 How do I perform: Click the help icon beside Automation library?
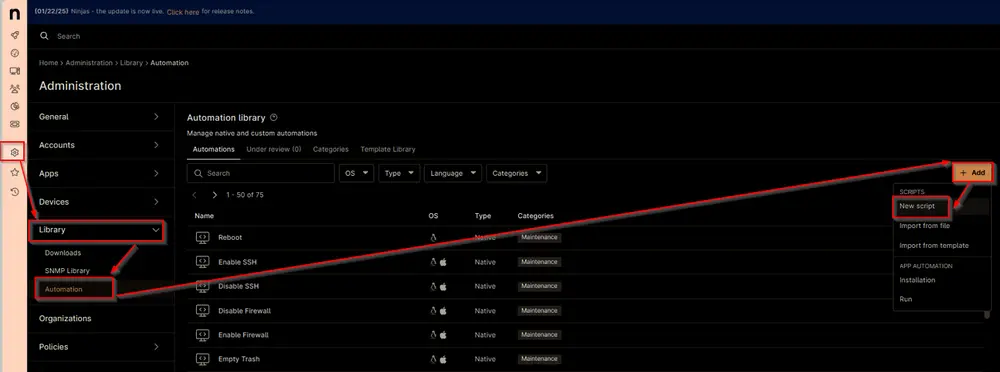[x=274, y=117]
